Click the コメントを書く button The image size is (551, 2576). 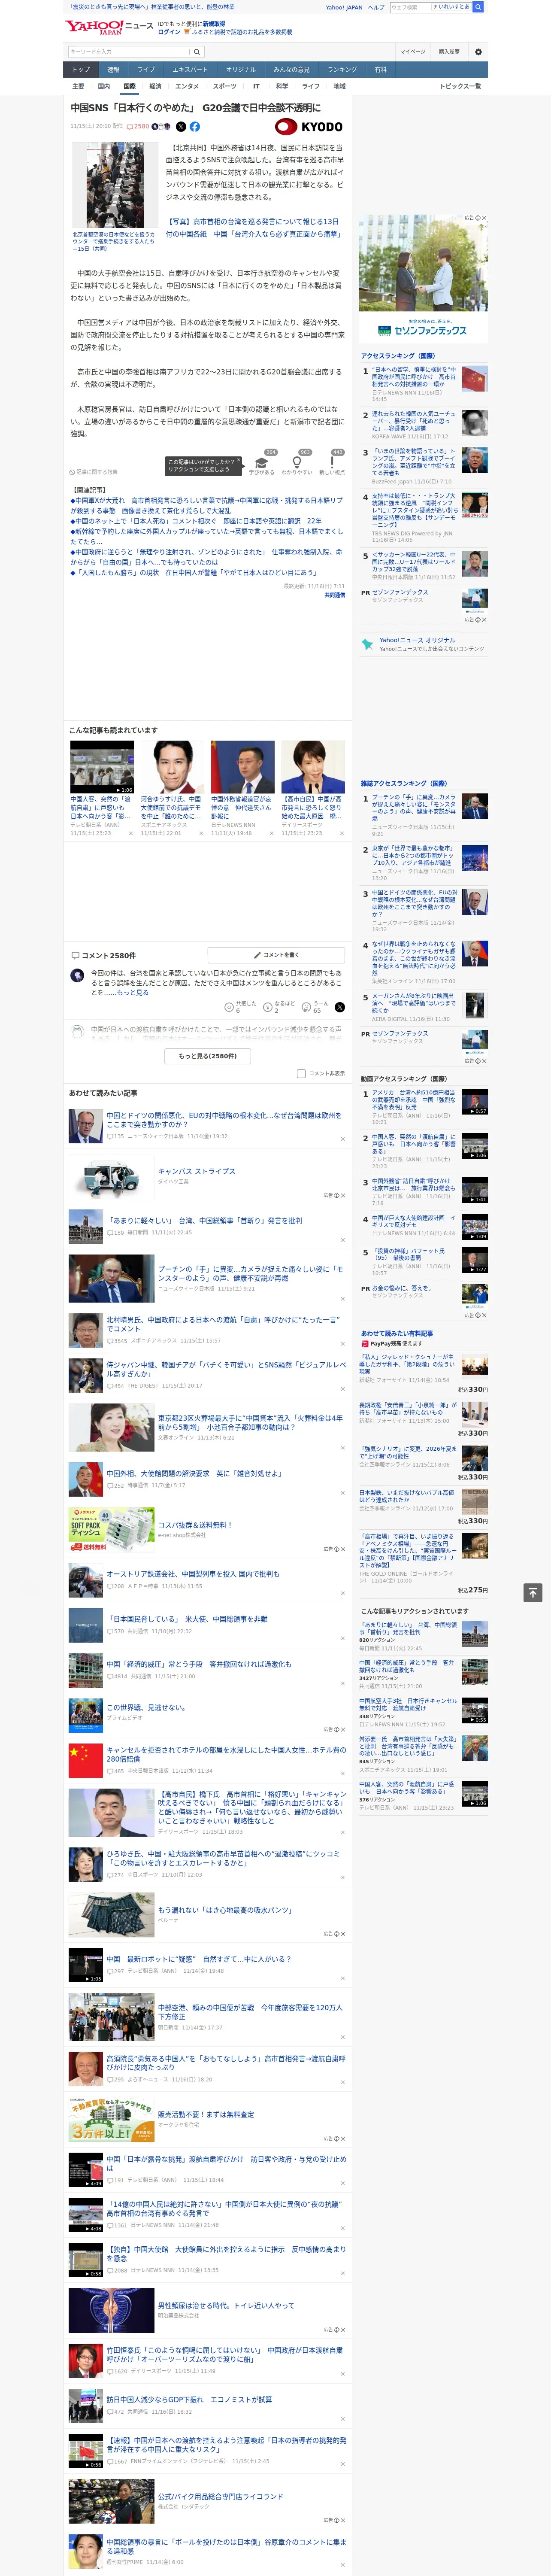point(276,955)
